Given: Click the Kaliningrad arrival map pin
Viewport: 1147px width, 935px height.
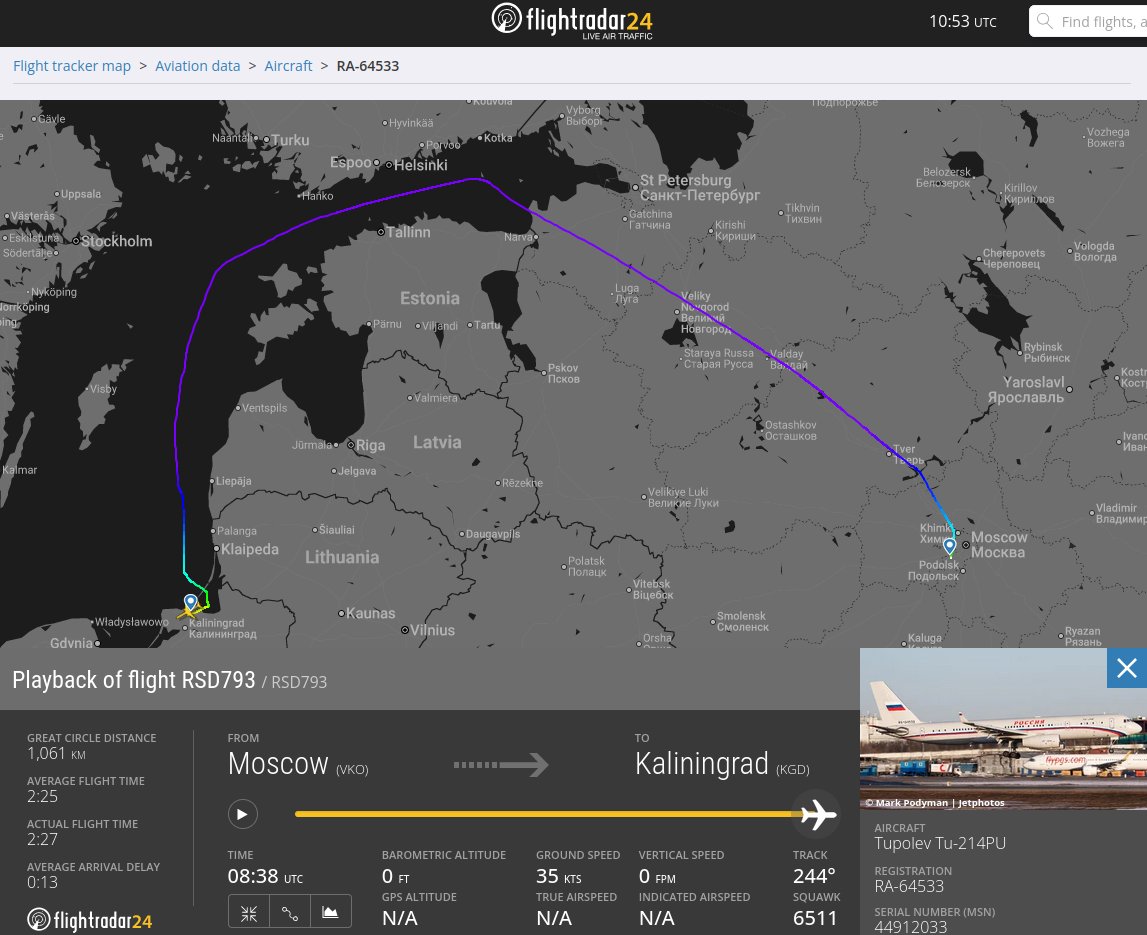Looking at the screenshot, I should tap(190, 602).
